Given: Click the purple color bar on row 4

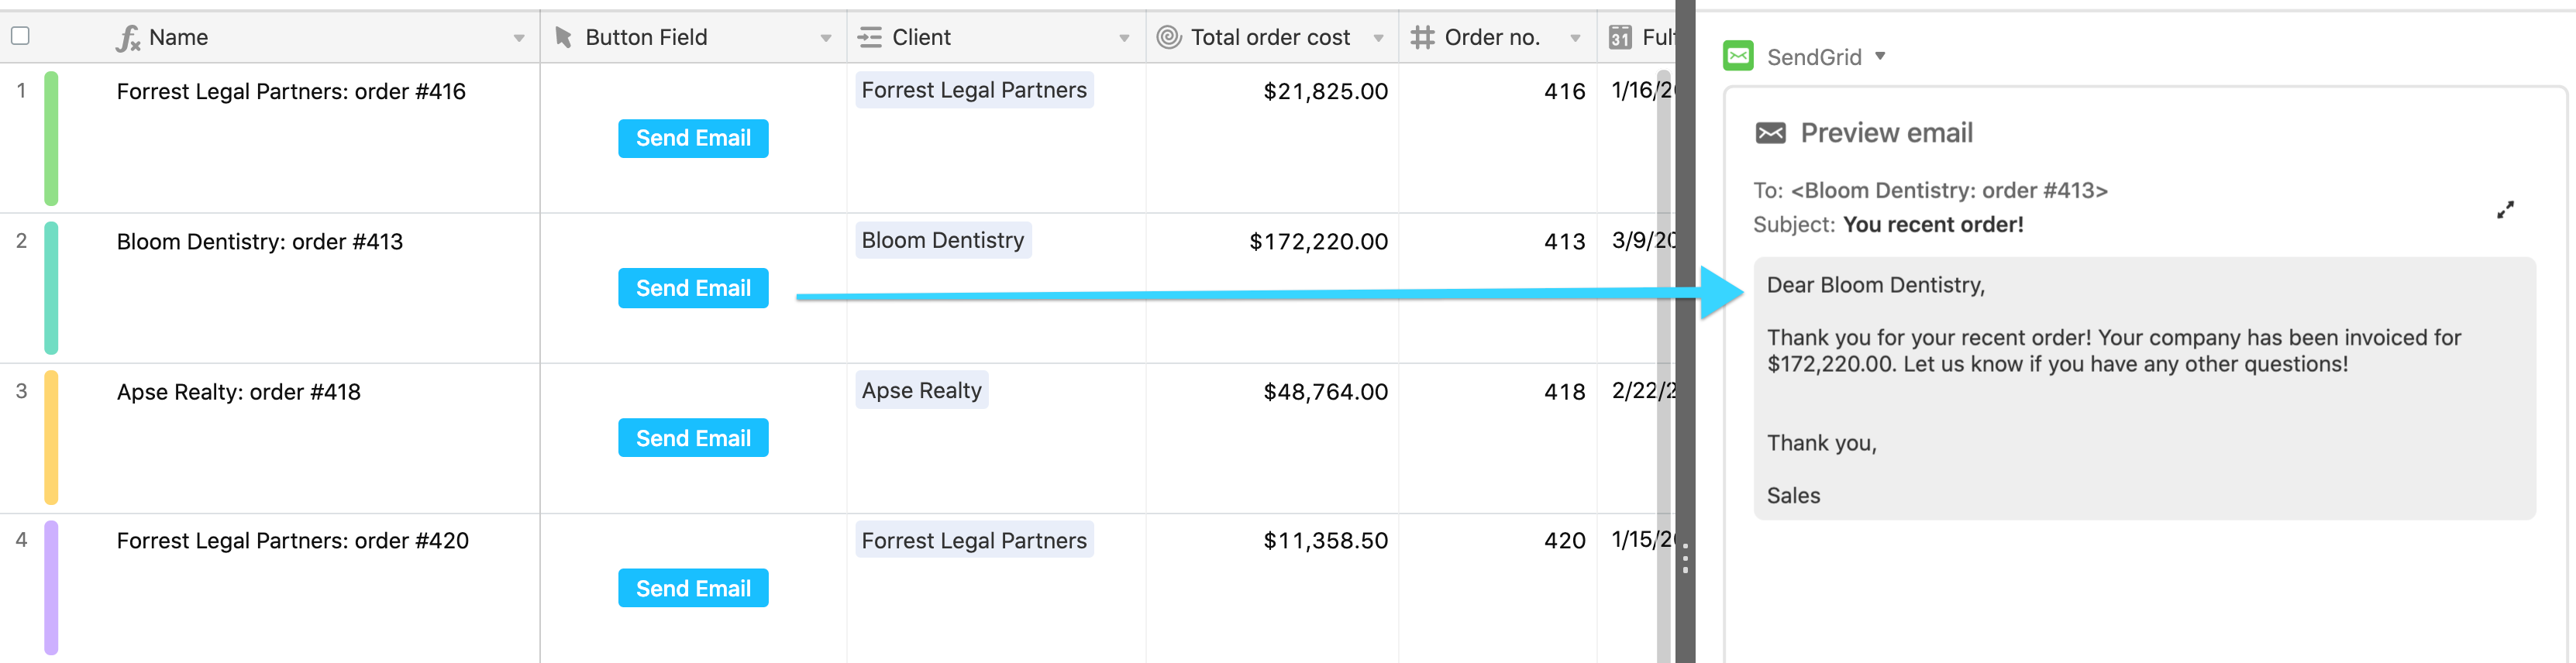Looking at the screenshot, I should [51, 588].
